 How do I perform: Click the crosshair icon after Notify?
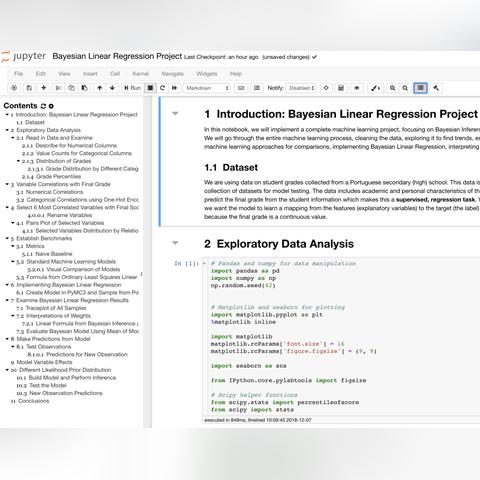pos(326,88)
